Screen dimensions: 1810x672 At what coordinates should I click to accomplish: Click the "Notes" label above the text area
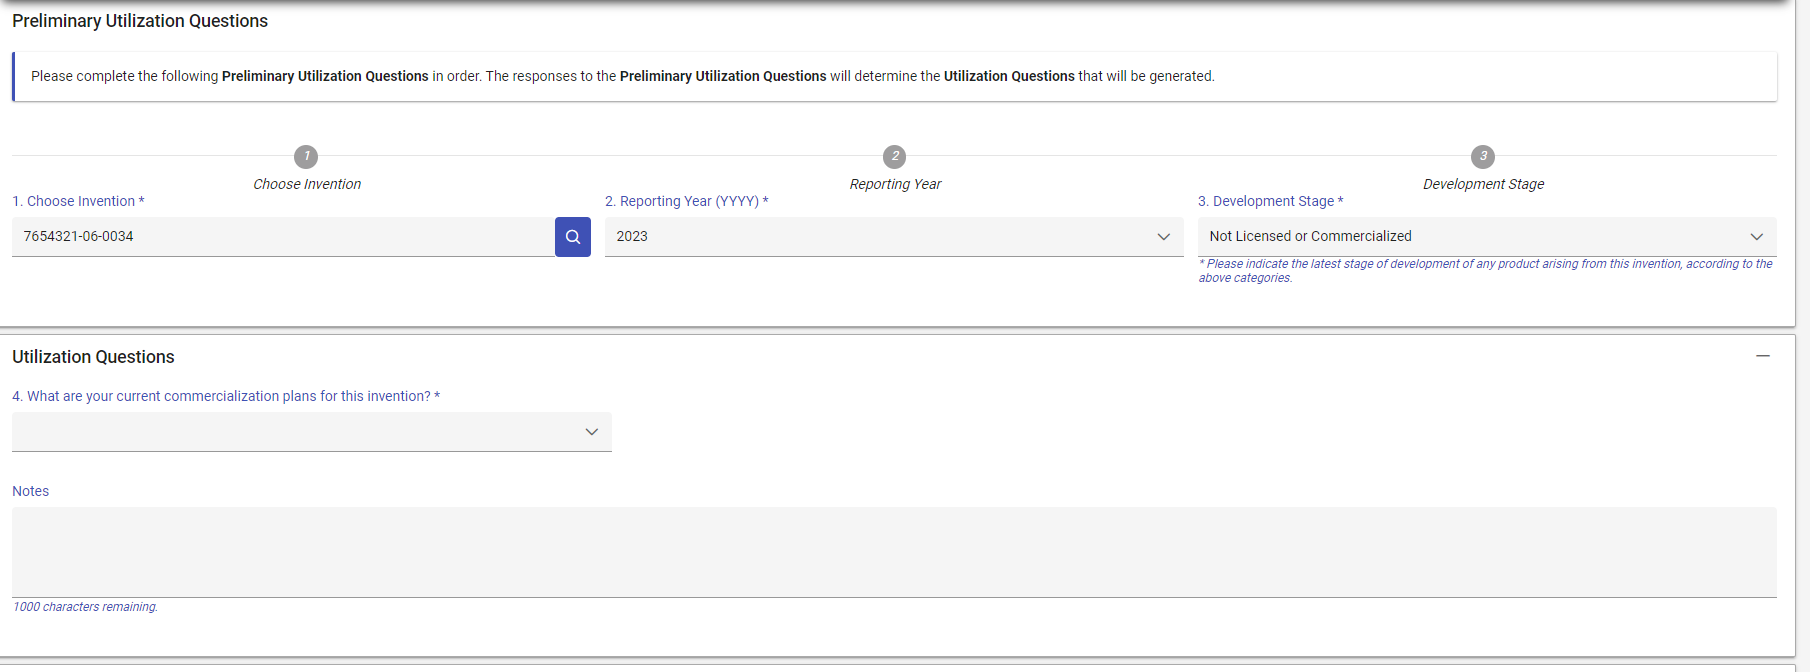click(31, 491)
